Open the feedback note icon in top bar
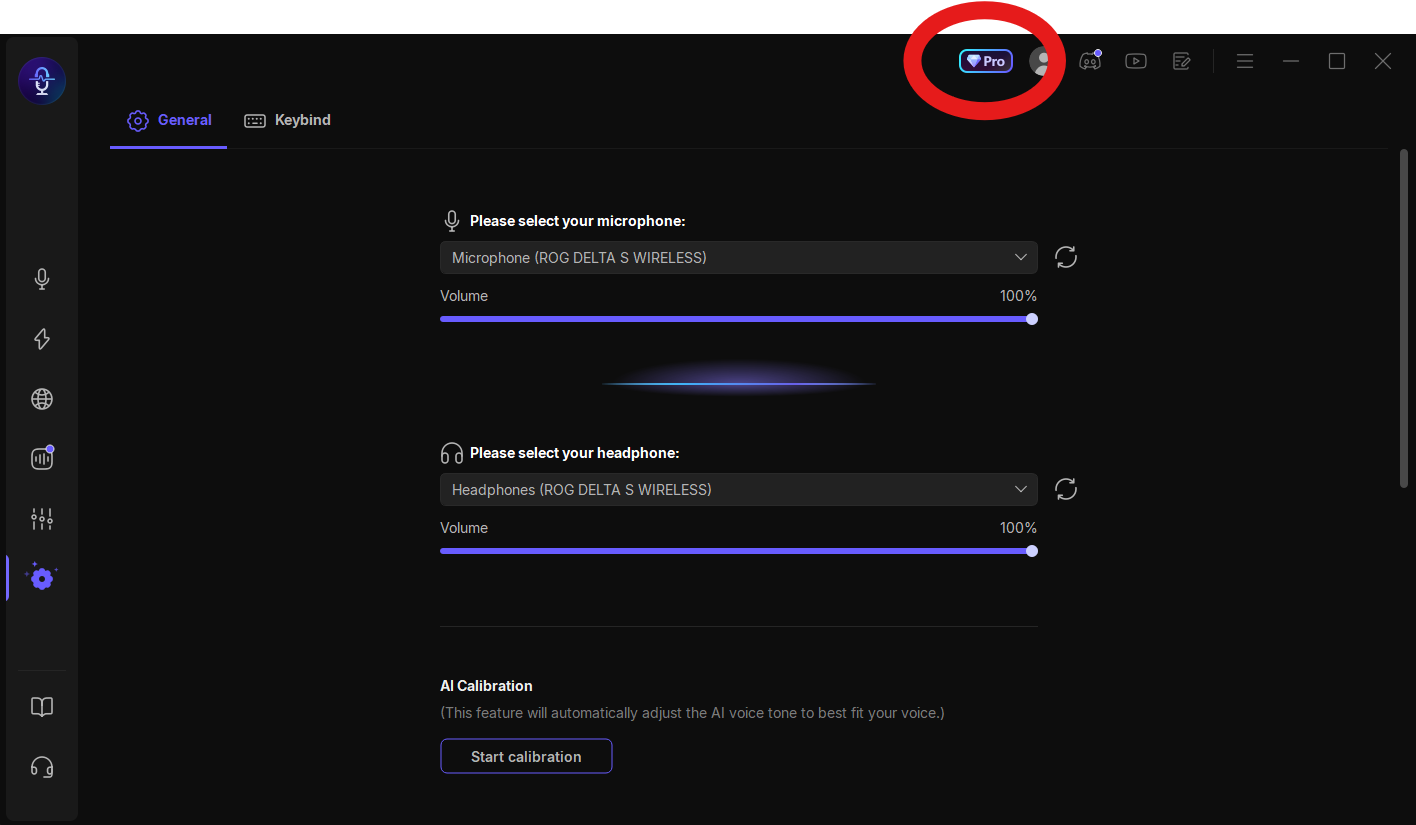The image size is (1416, 825). [1182, 61]
